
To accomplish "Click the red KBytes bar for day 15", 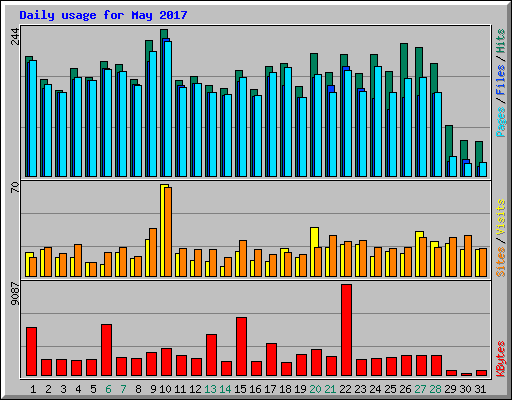I will 241,347.
